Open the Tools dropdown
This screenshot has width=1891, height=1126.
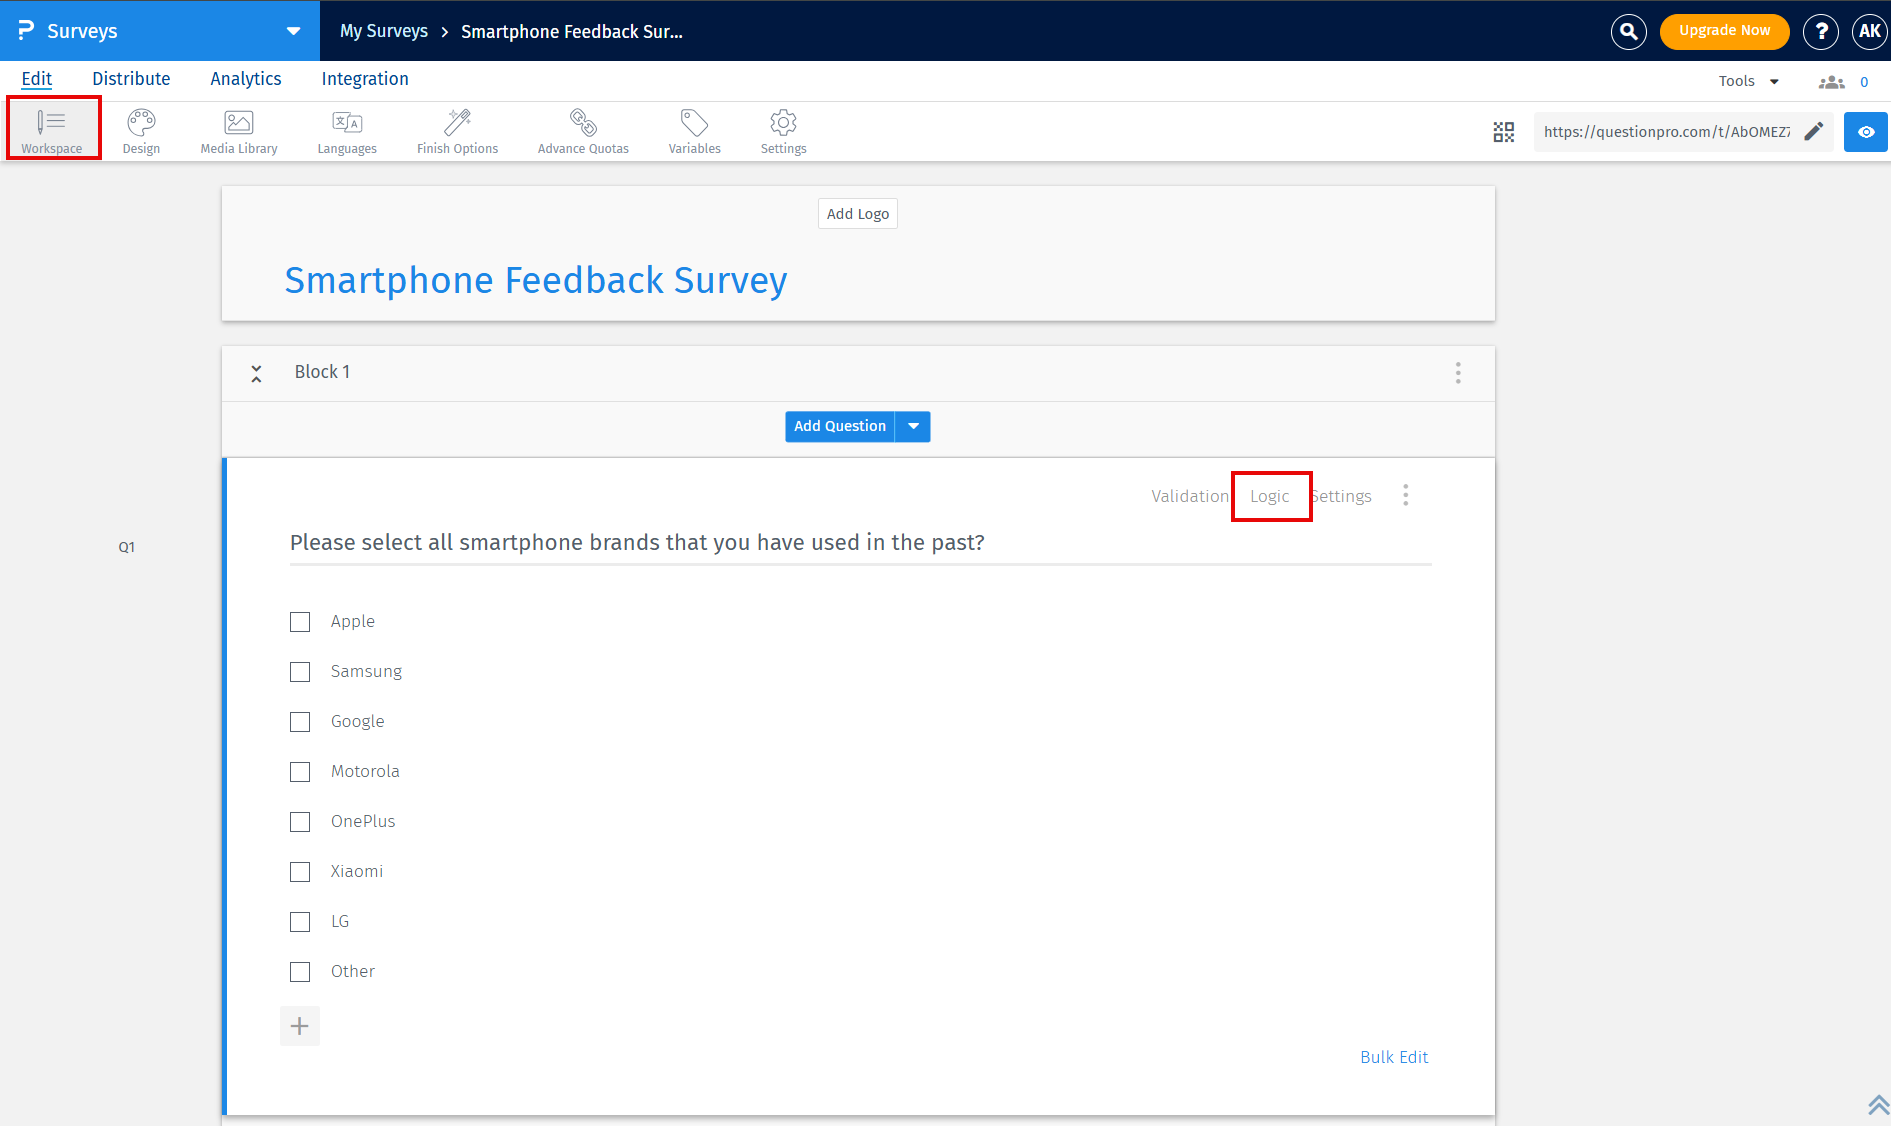[x=1747, y=80]
